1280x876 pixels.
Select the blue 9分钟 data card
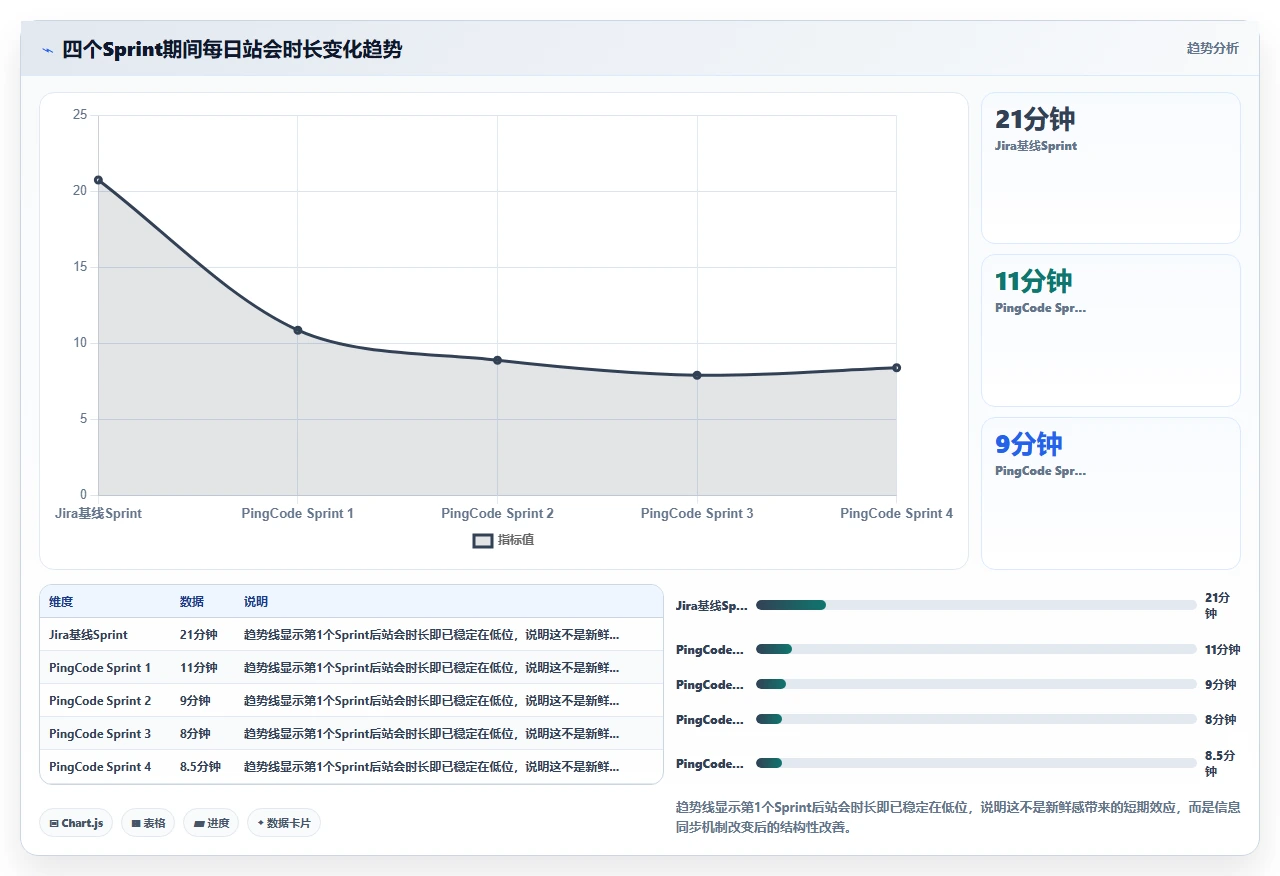coord(1111,493)
